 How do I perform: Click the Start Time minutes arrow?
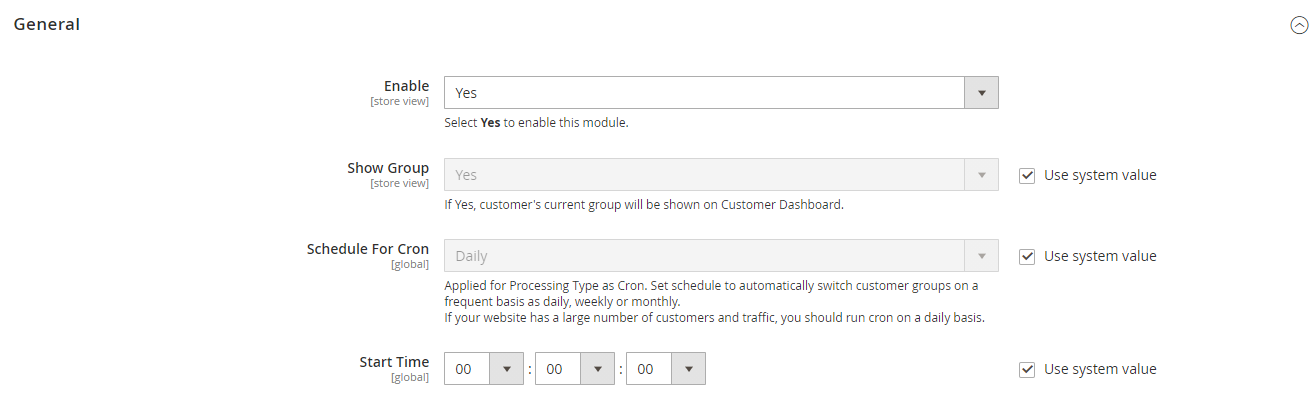[597, 369]
